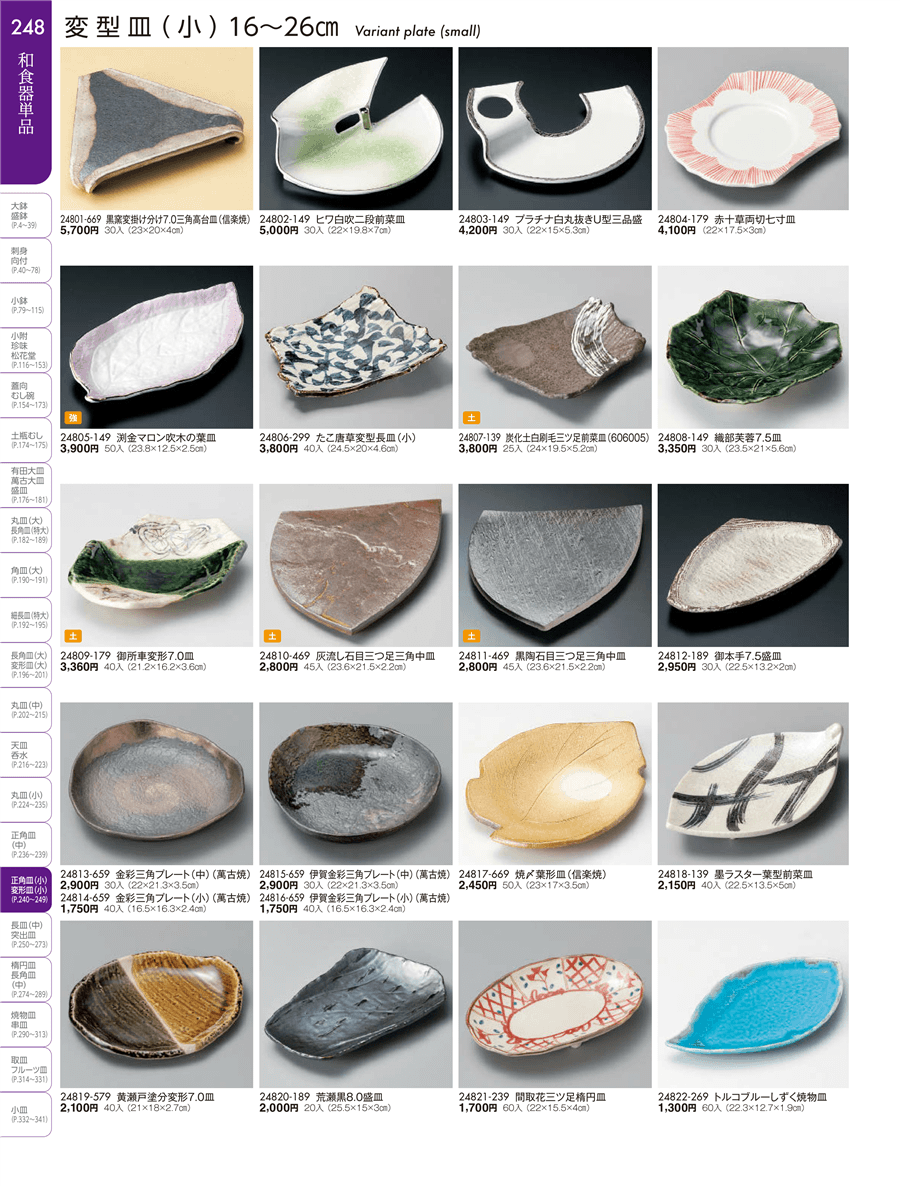Open the 刺身 向付 side tab
The width and height of the screenshot is (900, 1186).
coord(26,259)
